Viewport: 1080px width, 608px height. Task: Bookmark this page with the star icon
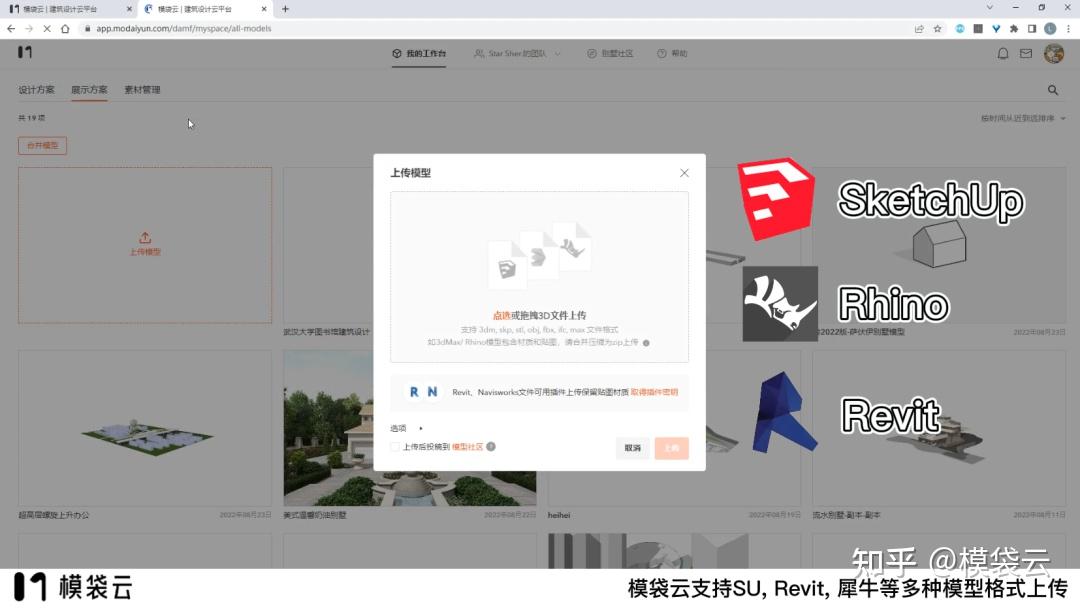coord(937,29)
